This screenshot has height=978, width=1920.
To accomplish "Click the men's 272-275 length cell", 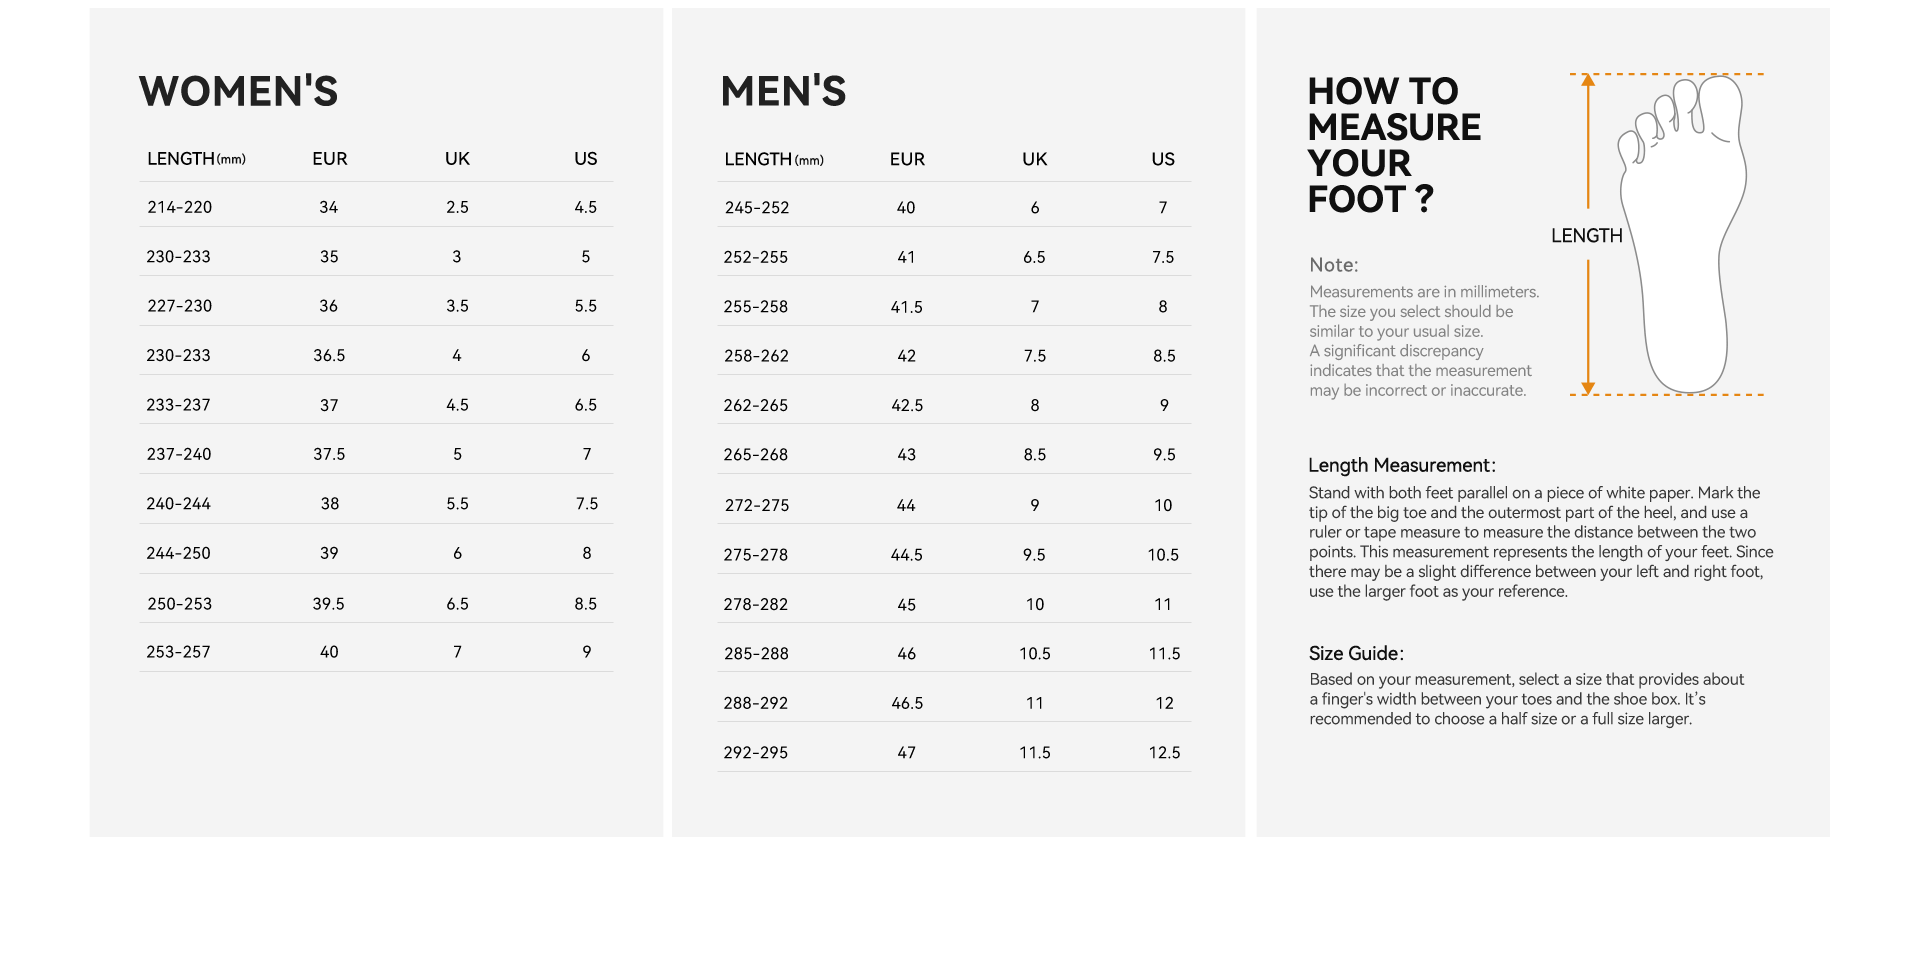I will tap(757, 506).
